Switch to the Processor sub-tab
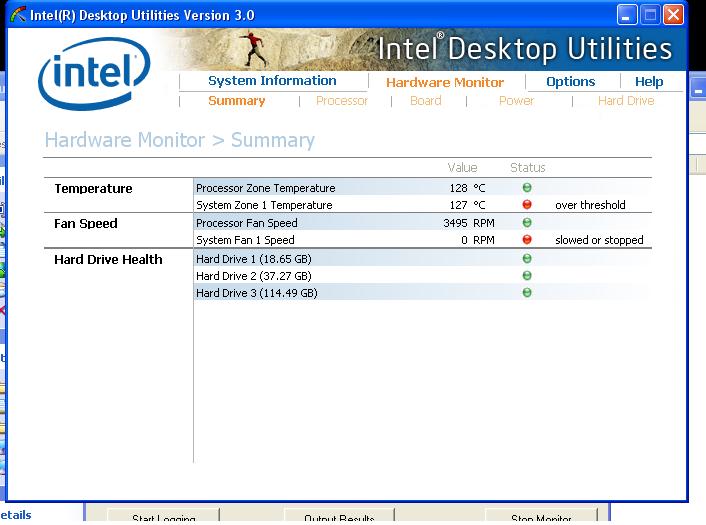The height and width of the screenshot is (525, 706). [342, 100]
